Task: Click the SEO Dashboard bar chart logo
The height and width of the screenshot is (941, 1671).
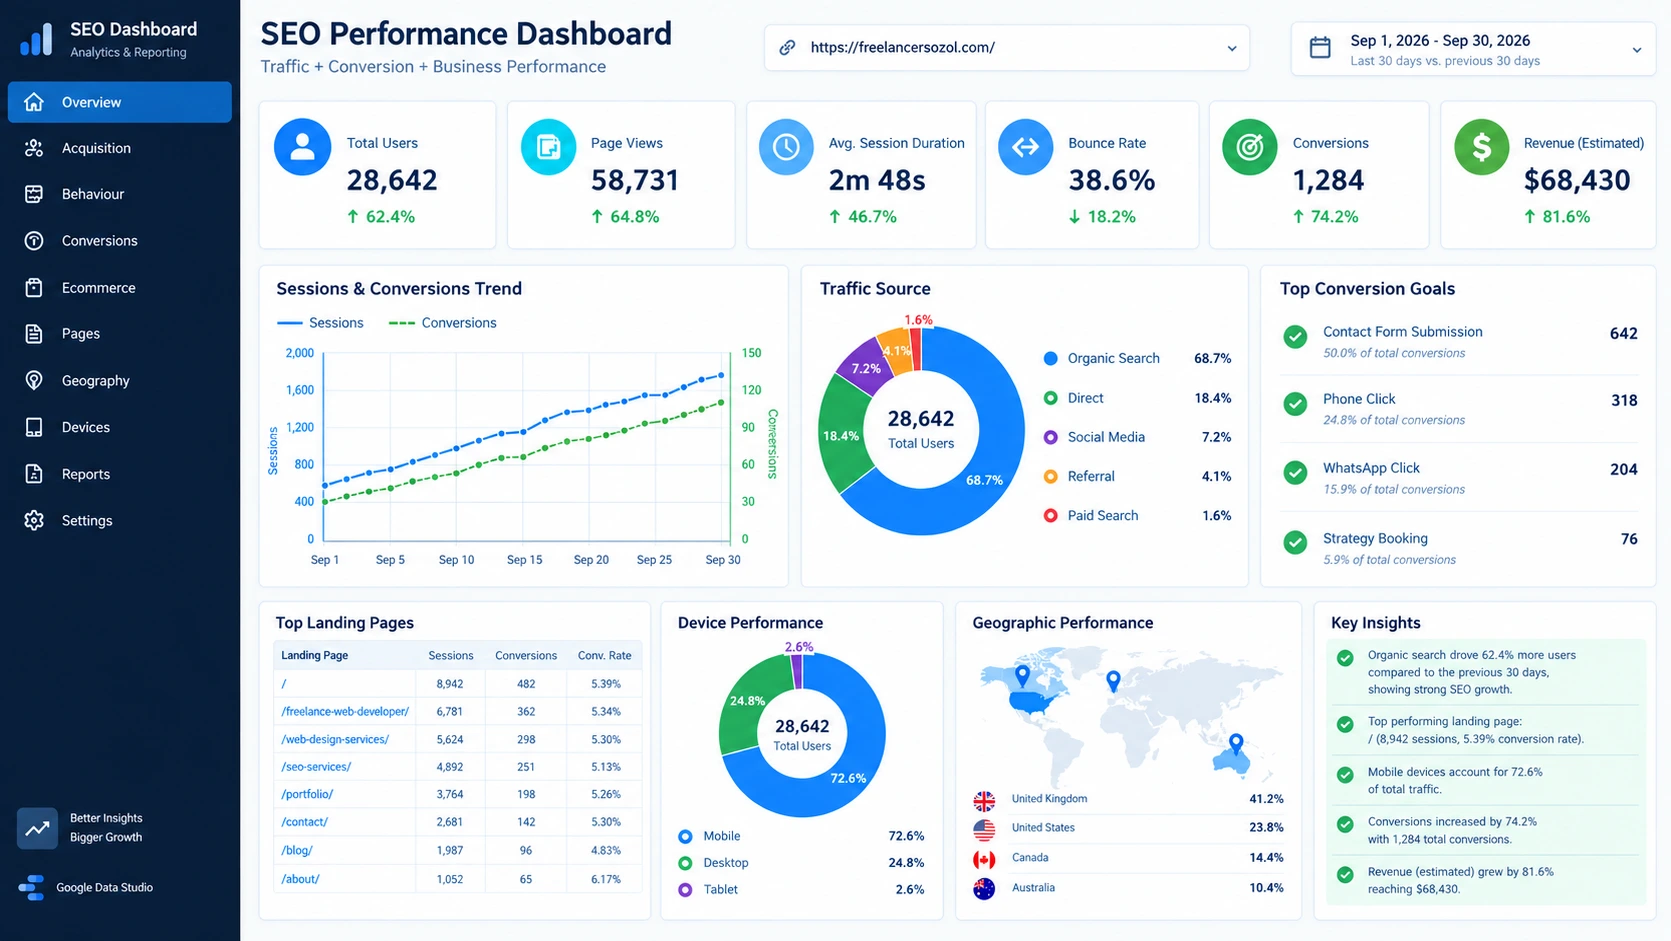Action: tap(36, 40)
